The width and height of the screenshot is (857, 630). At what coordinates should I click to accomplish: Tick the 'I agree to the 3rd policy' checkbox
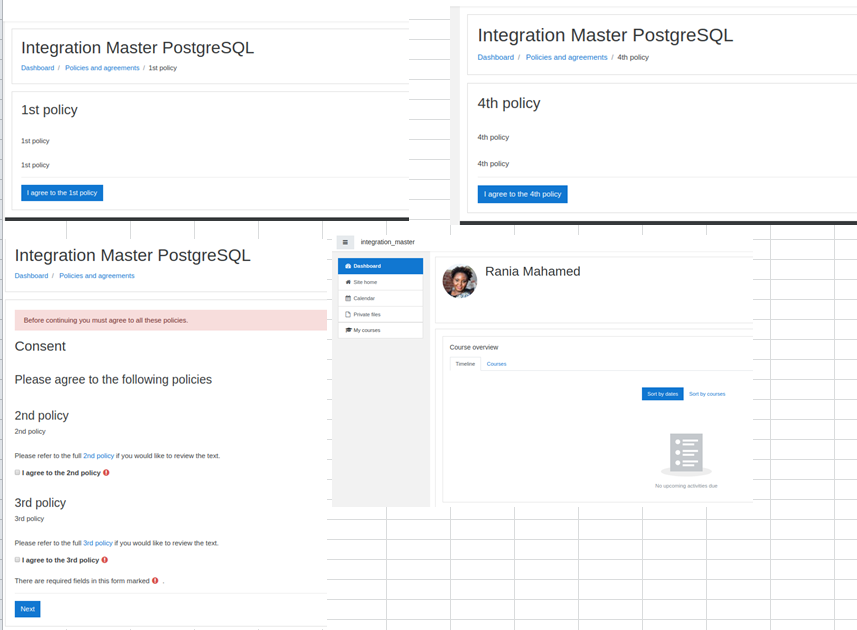(x=17, y=560)
